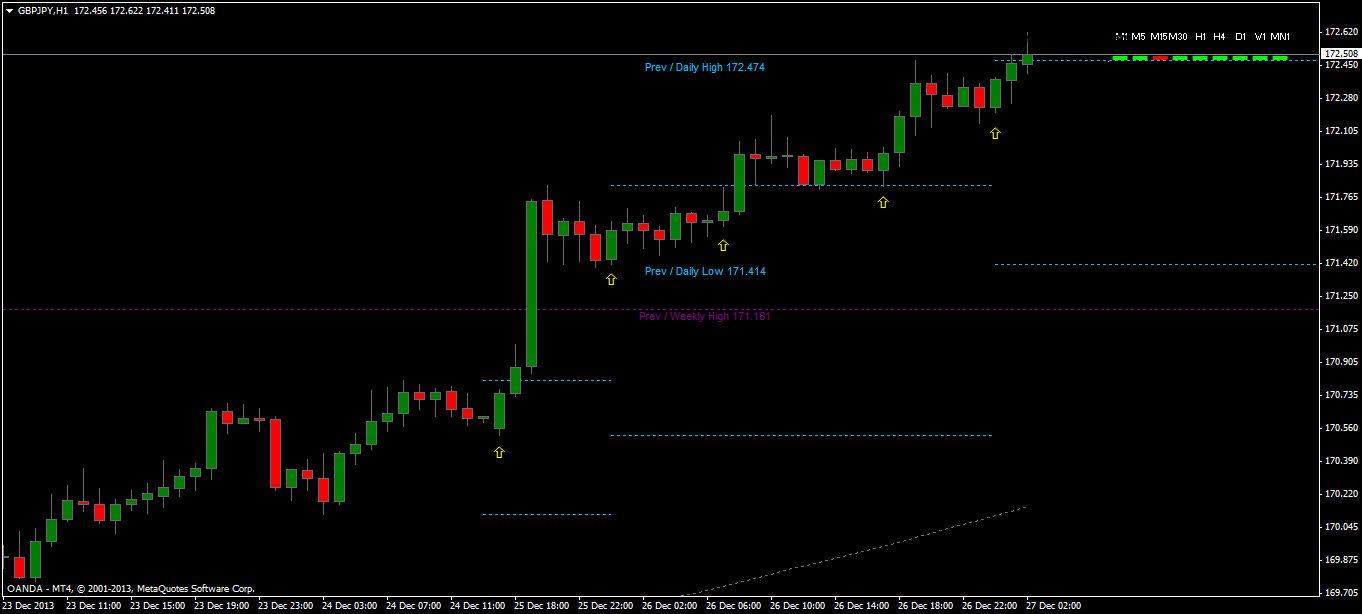Screen dimensions: 1362x614
Task: Click the green MN1 trend indicator bar
Action: coord(1280,58)
